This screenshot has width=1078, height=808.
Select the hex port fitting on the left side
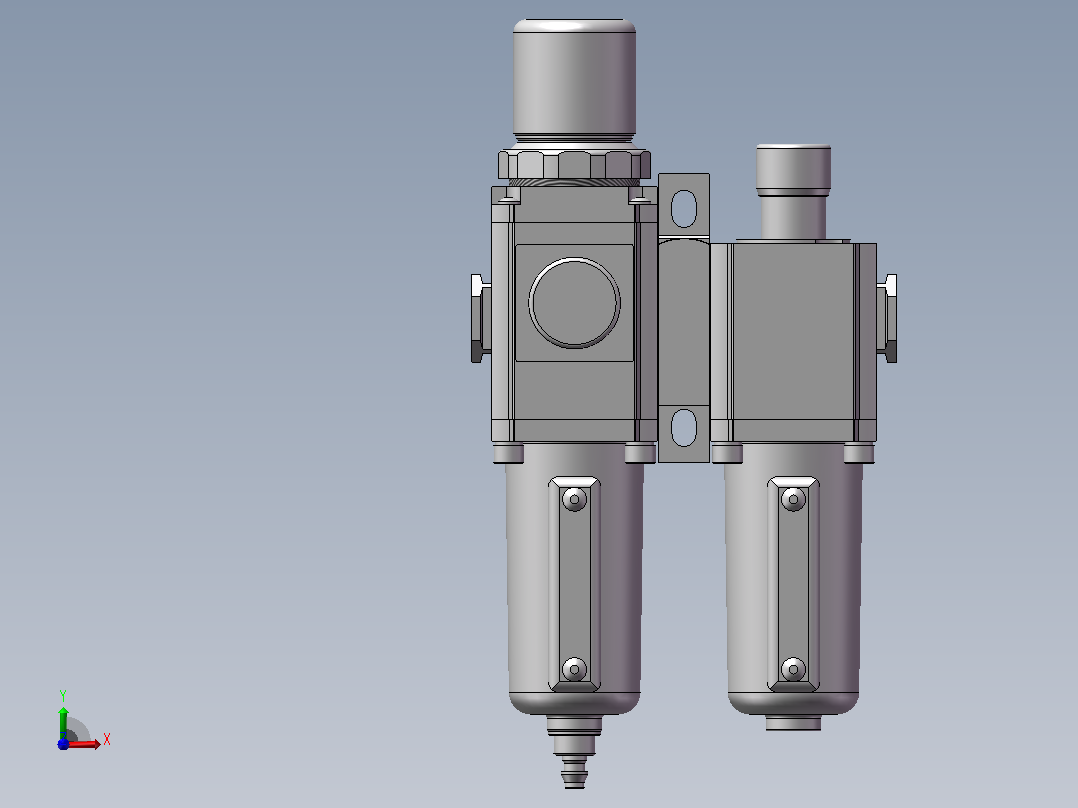point(481,318)
